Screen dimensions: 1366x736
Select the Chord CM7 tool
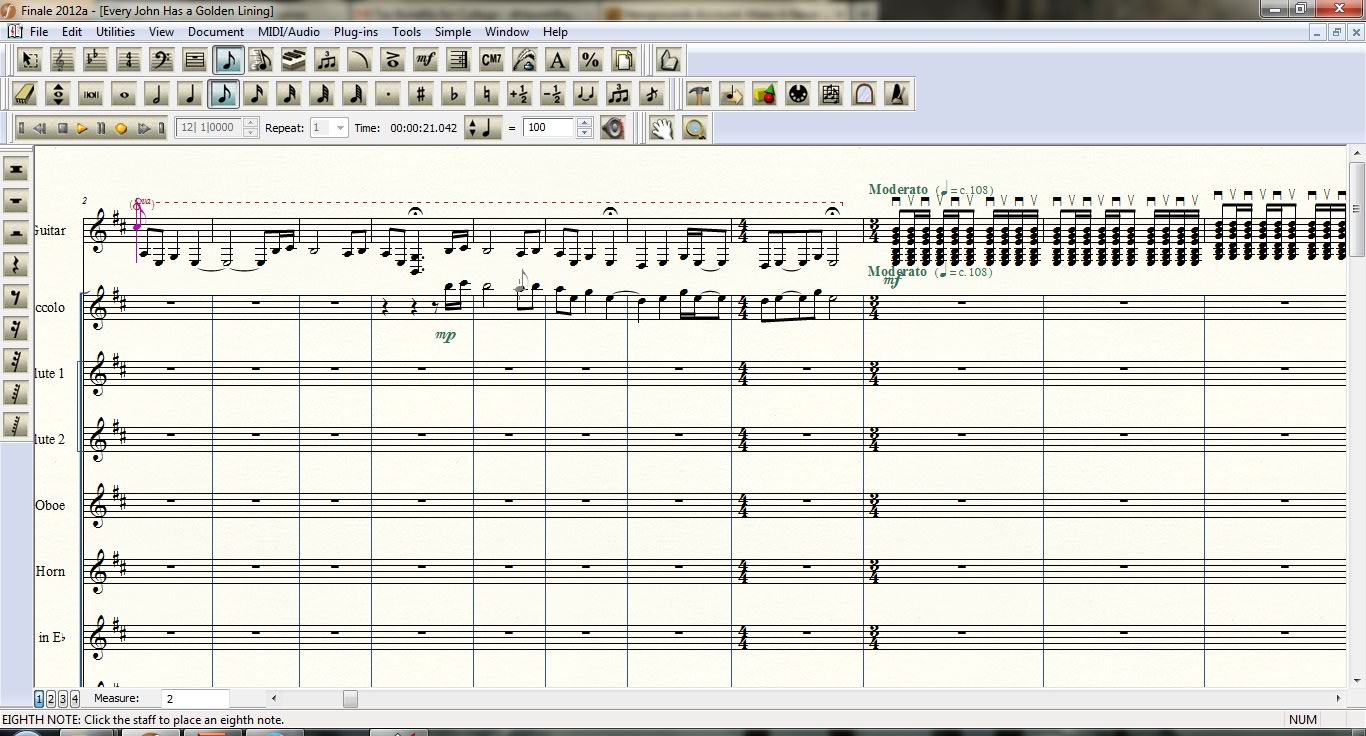(x=491, y=60)
